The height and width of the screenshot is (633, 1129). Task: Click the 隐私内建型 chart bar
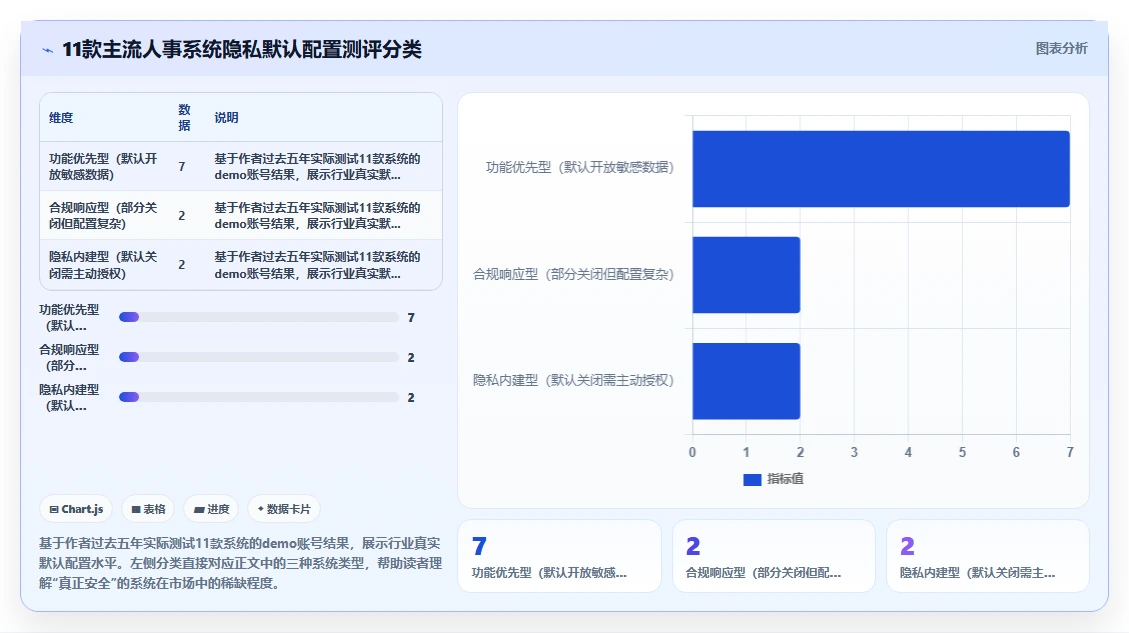(x=746, y=381)
